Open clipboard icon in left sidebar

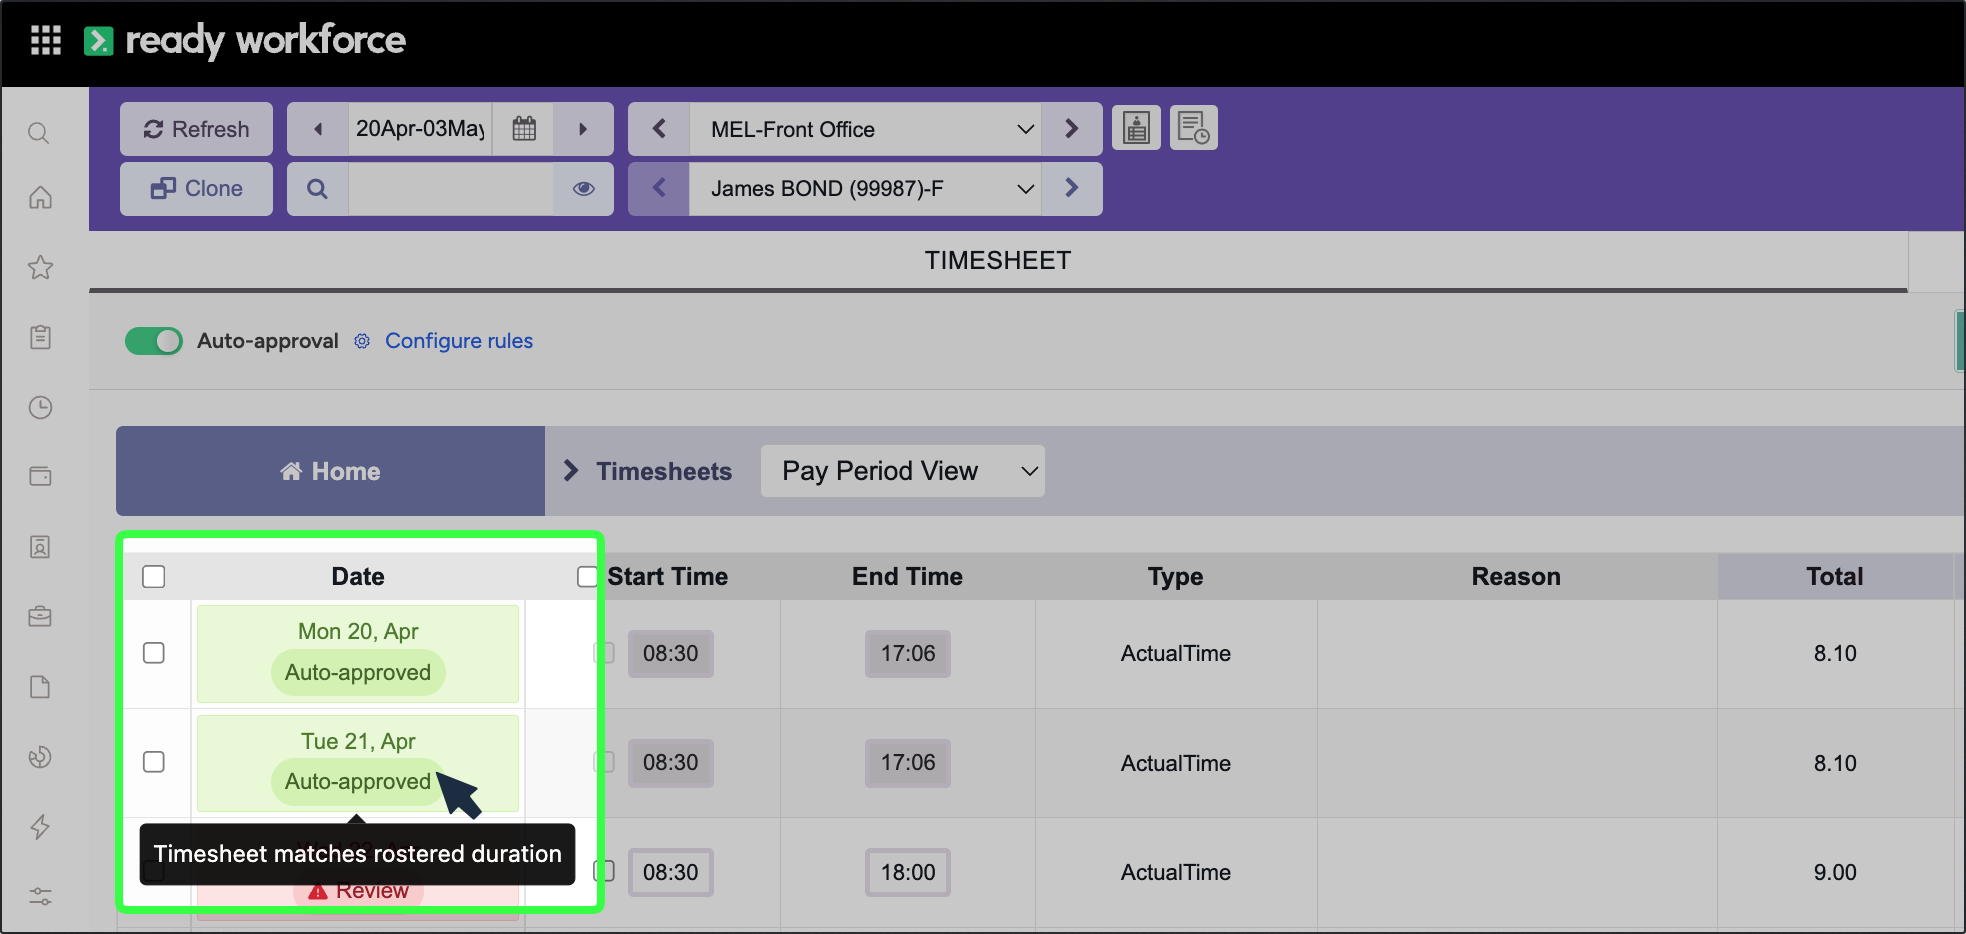click(40, 337)
